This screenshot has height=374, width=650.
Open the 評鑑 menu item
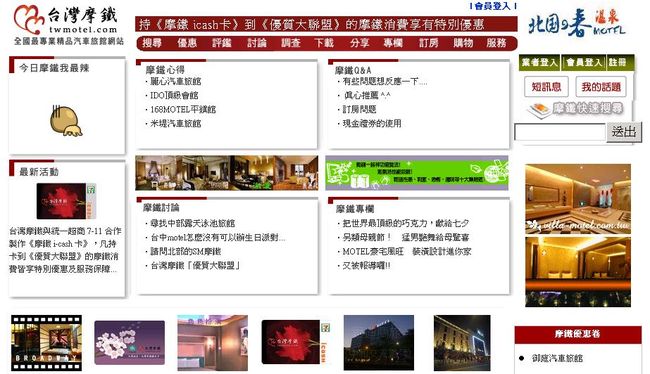[x=221, y=43]
